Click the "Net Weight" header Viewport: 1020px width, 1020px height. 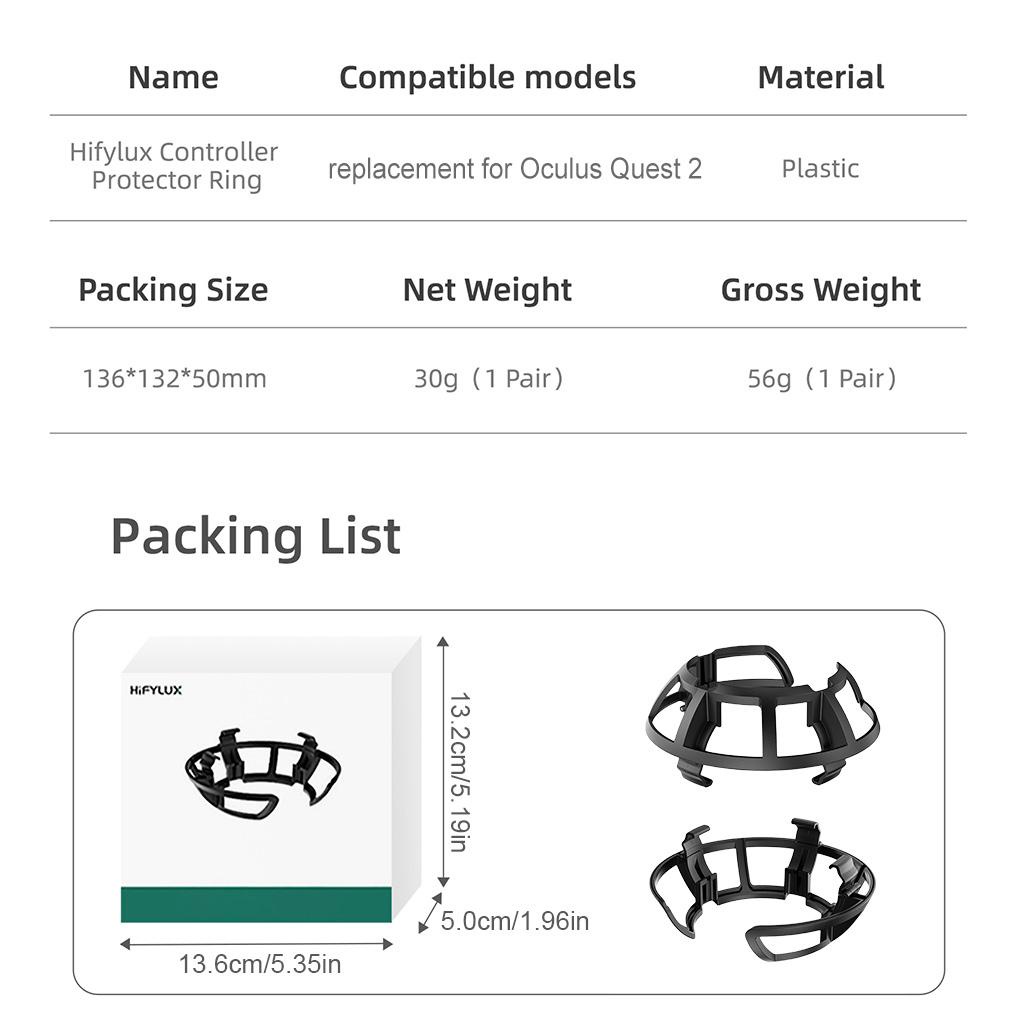point(487,290)
